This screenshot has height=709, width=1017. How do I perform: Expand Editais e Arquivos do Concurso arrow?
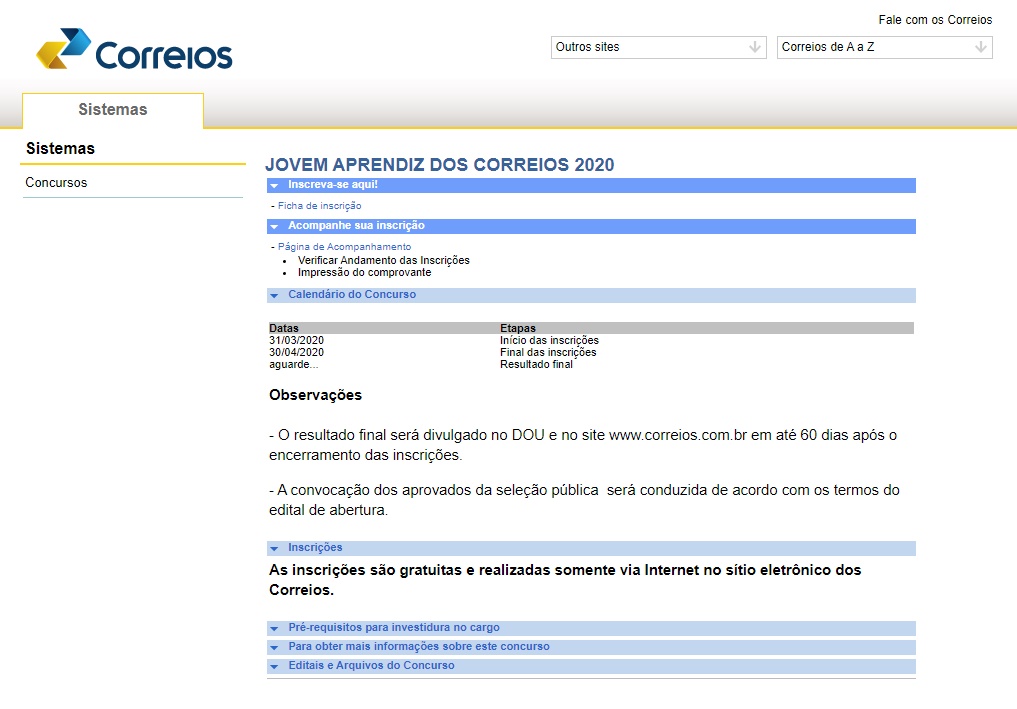274,666
